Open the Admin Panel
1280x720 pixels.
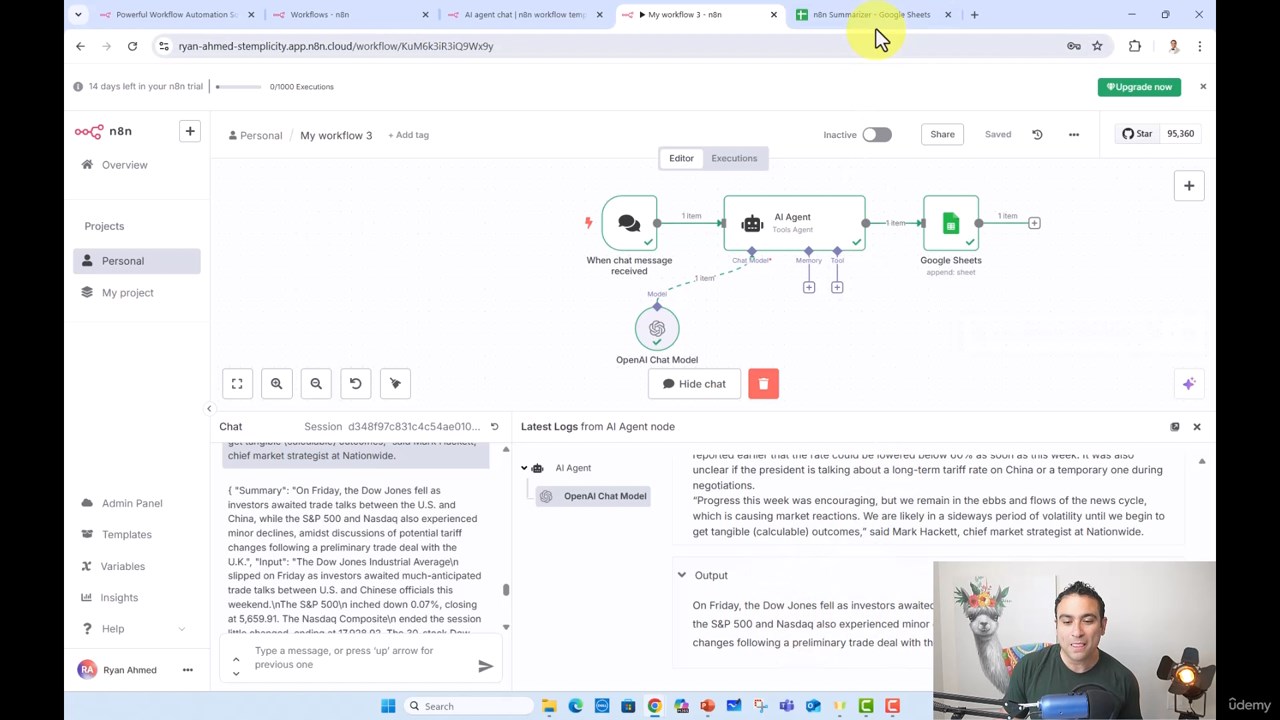137,504
